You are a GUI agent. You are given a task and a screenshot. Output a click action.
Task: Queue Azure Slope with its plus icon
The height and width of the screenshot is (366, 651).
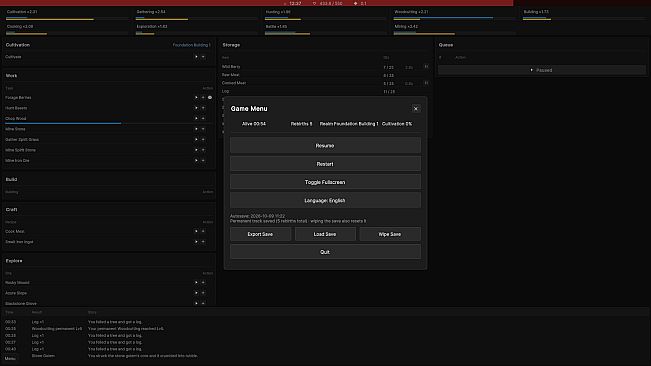(203, 293)
